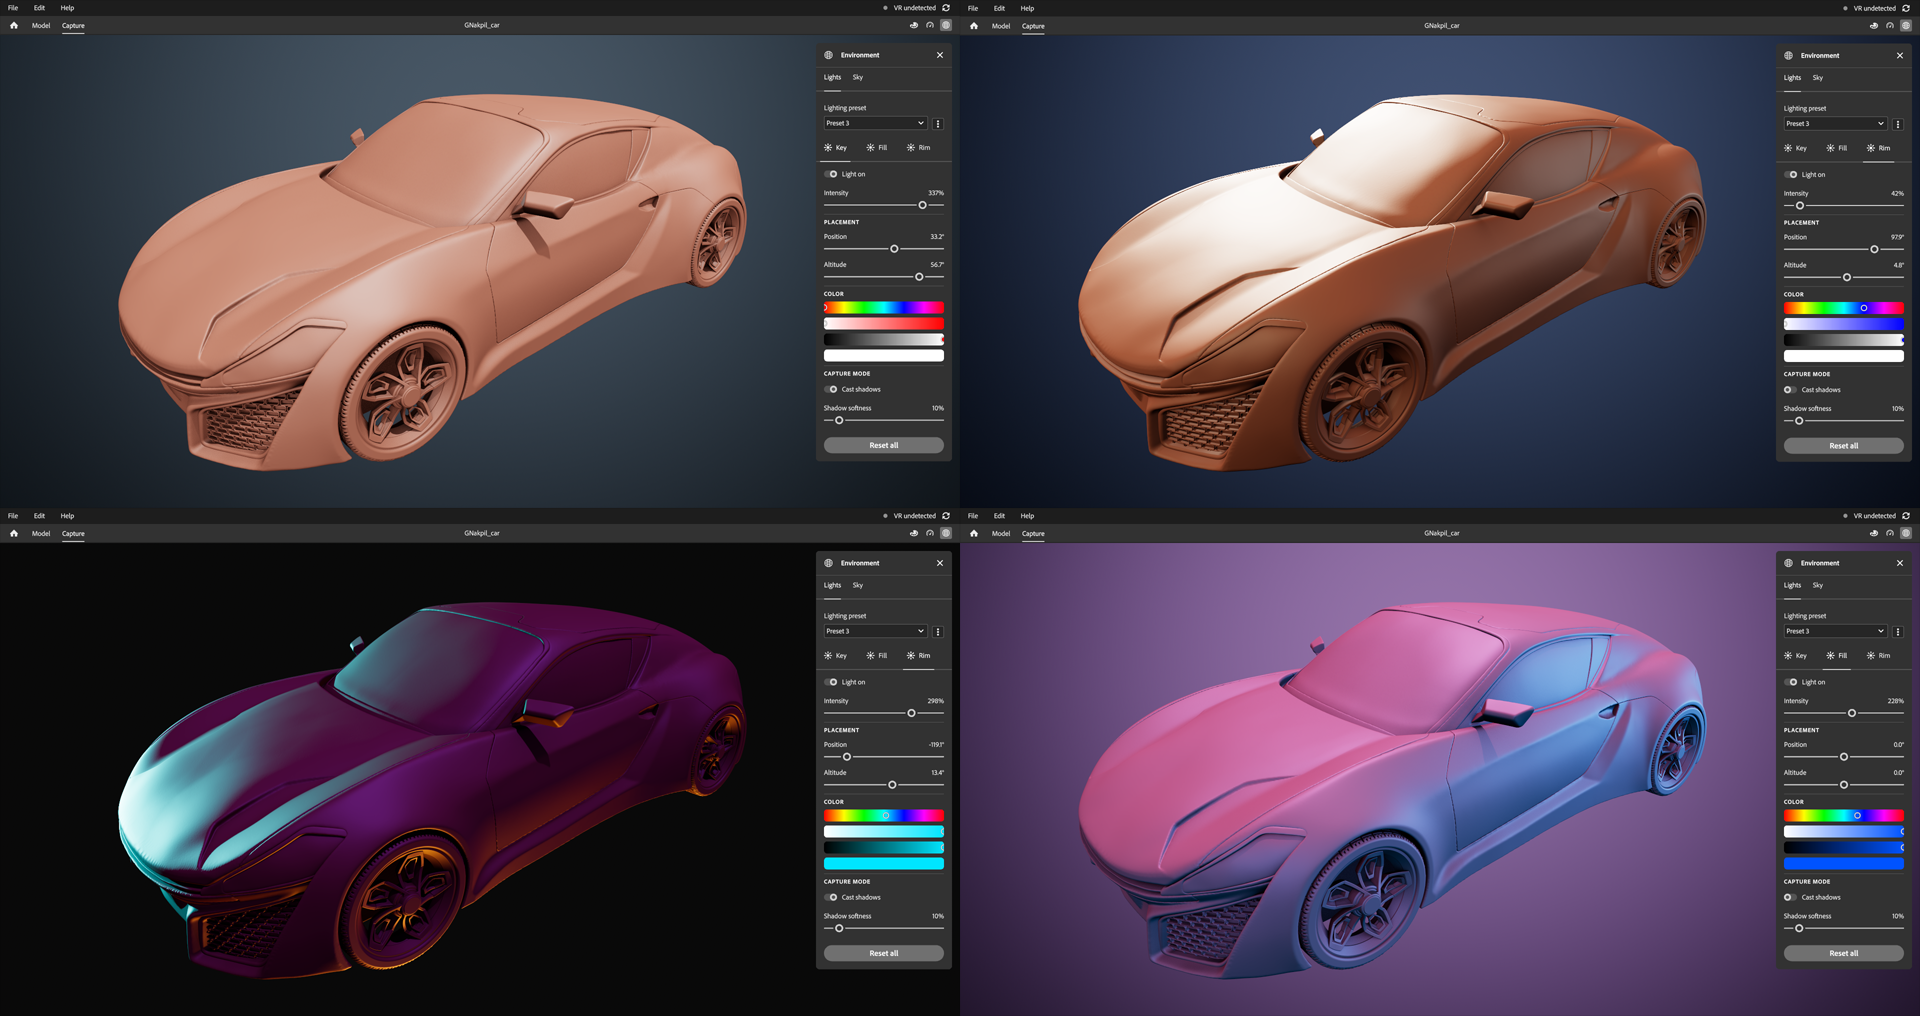
Task: Click VR refresh icon in purple-background window
Action: (1906, 516)
